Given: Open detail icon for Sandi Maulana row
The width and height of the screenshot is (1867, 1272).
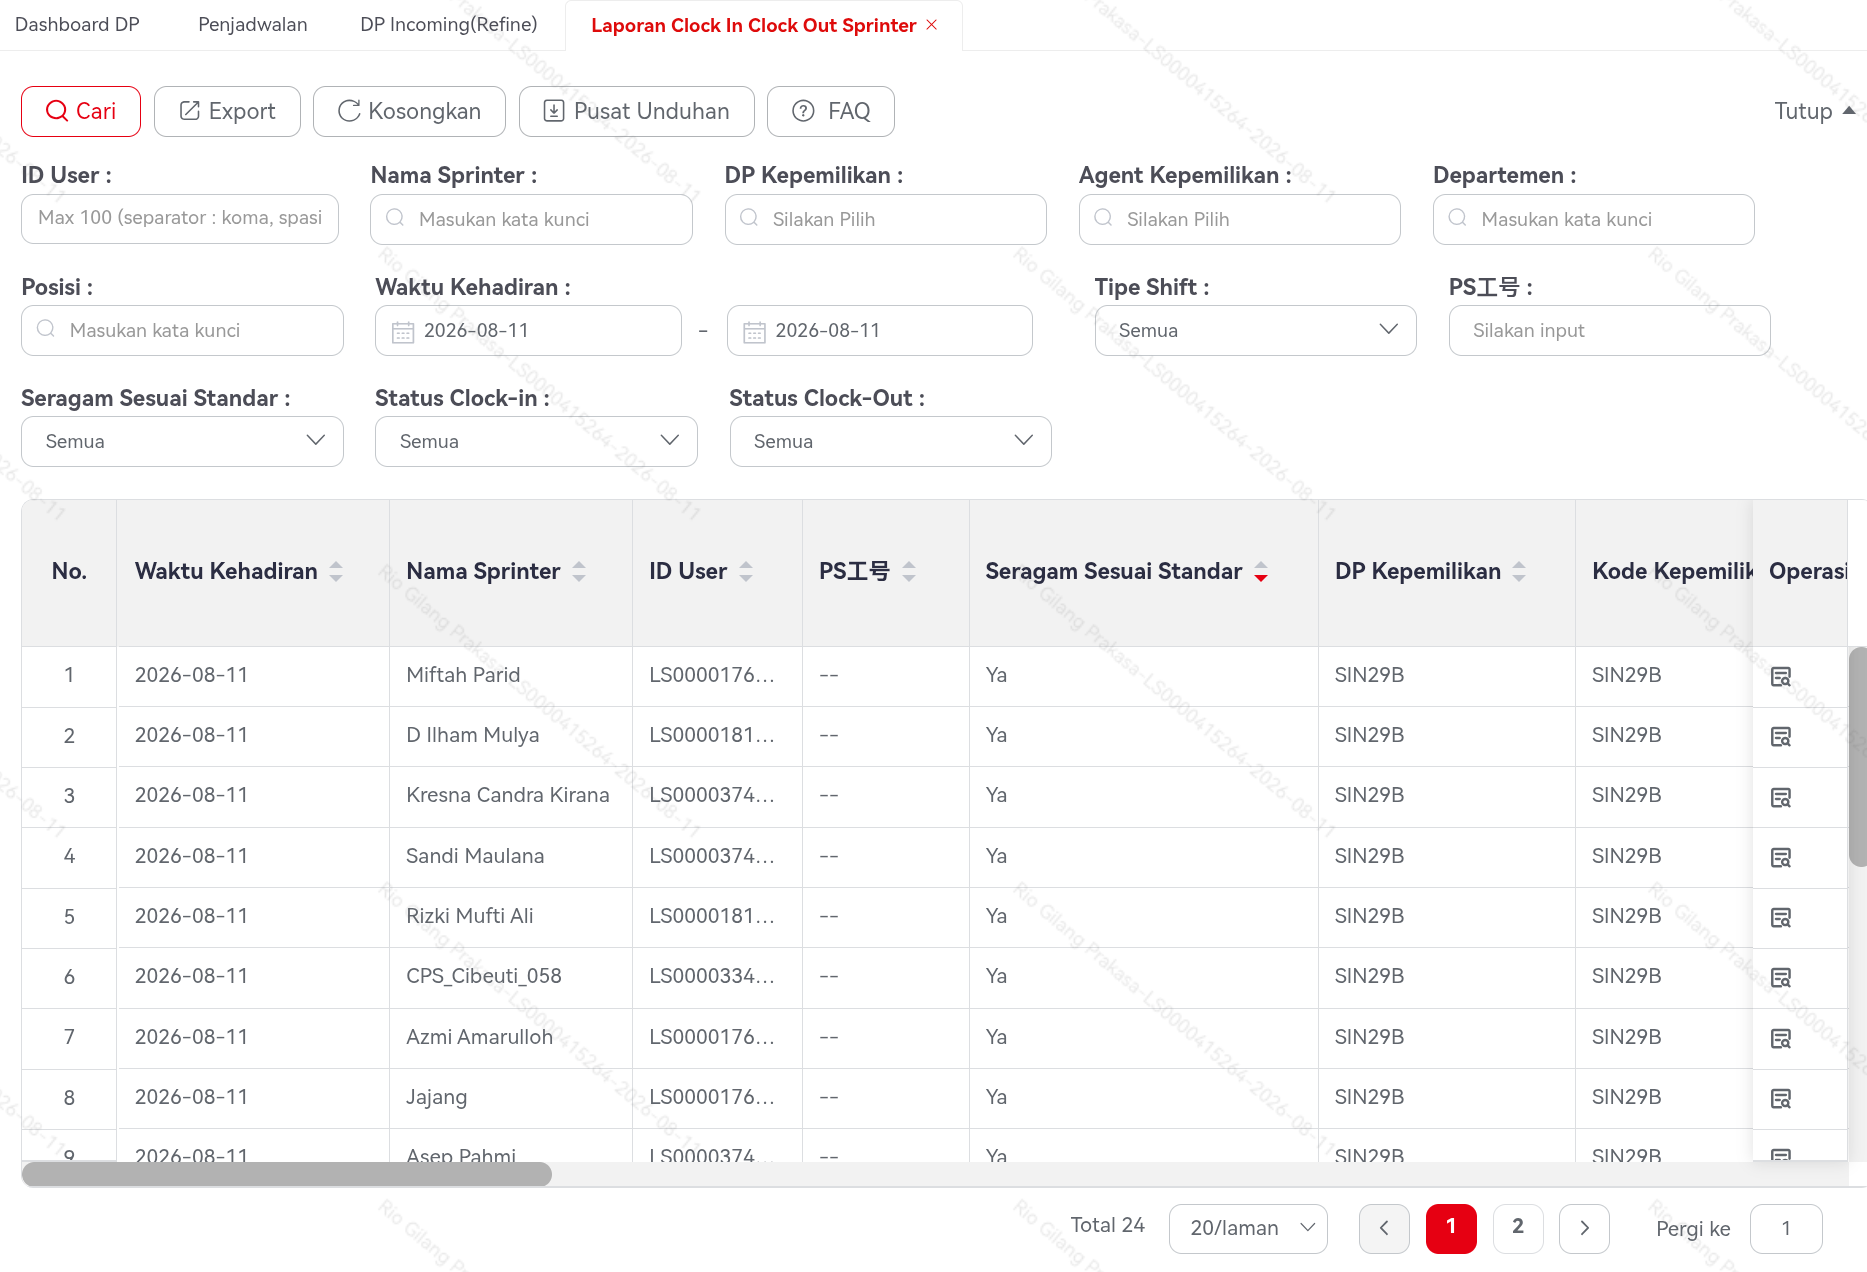Looking at the screenshot, I should [x=1780, y=858].
